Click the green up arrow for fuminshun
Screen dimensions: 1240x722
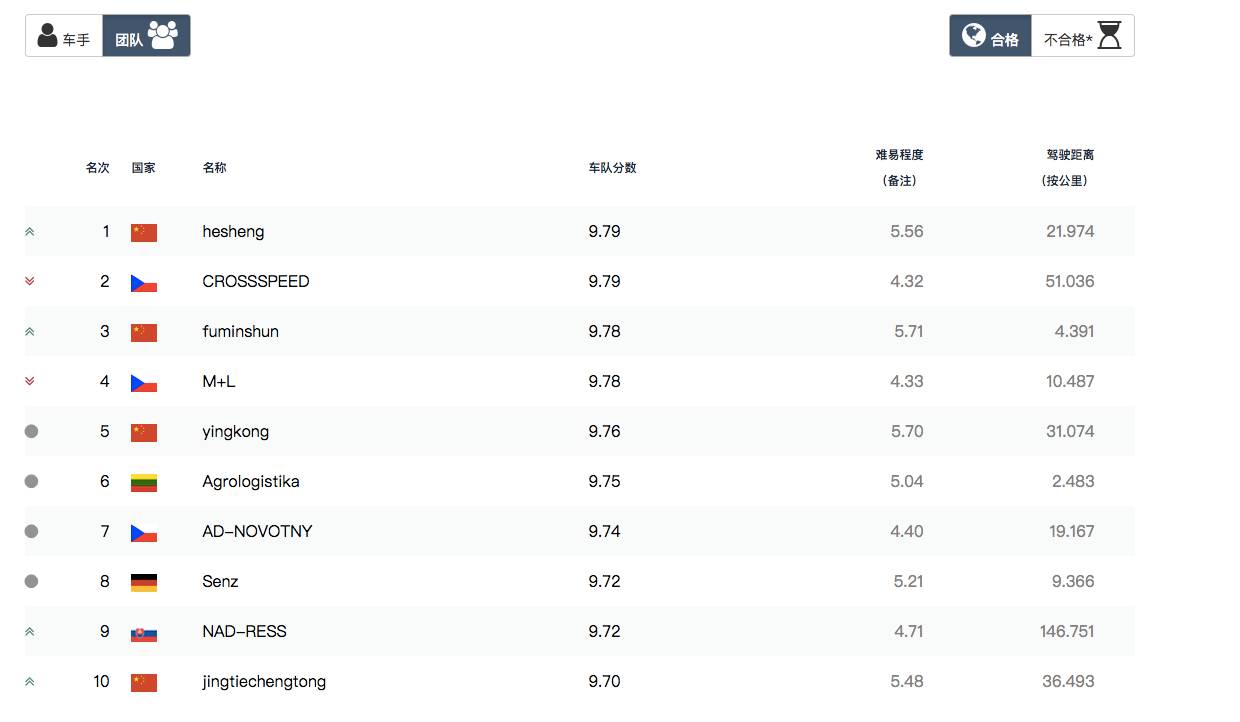(30, 331)
